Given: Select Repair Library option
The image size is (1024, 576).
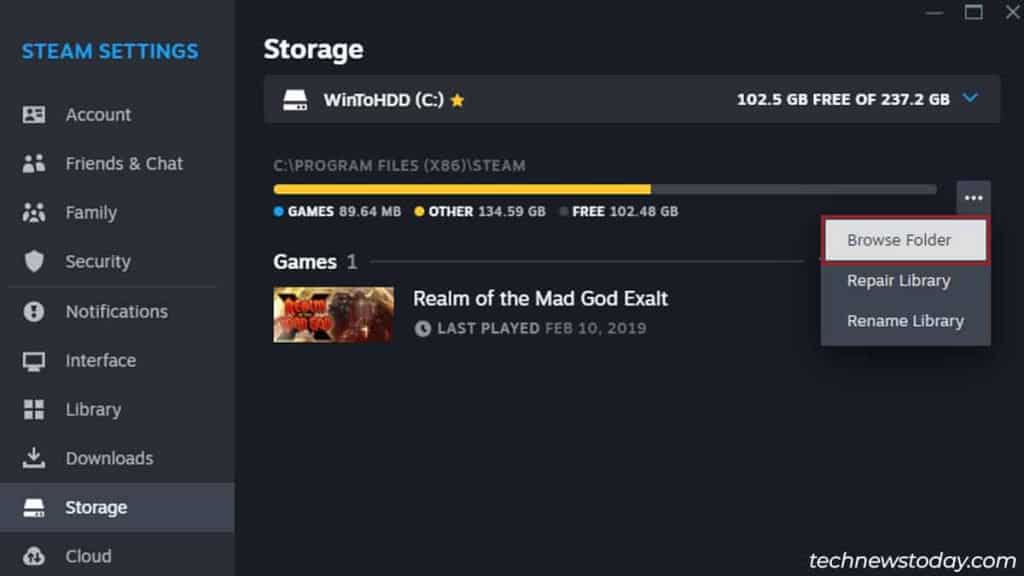Looking at the screenshot, I should pos(898,281).
